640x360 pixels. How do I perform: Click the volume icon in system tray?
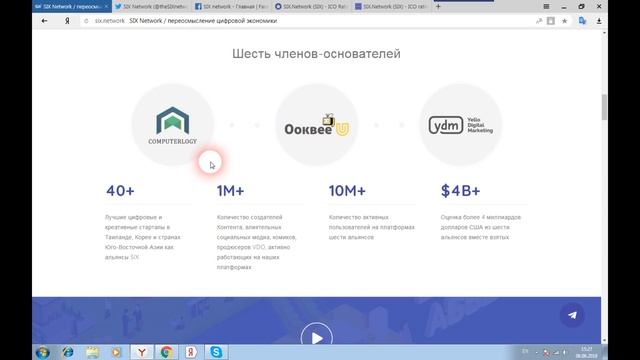[x=565, y=352]
